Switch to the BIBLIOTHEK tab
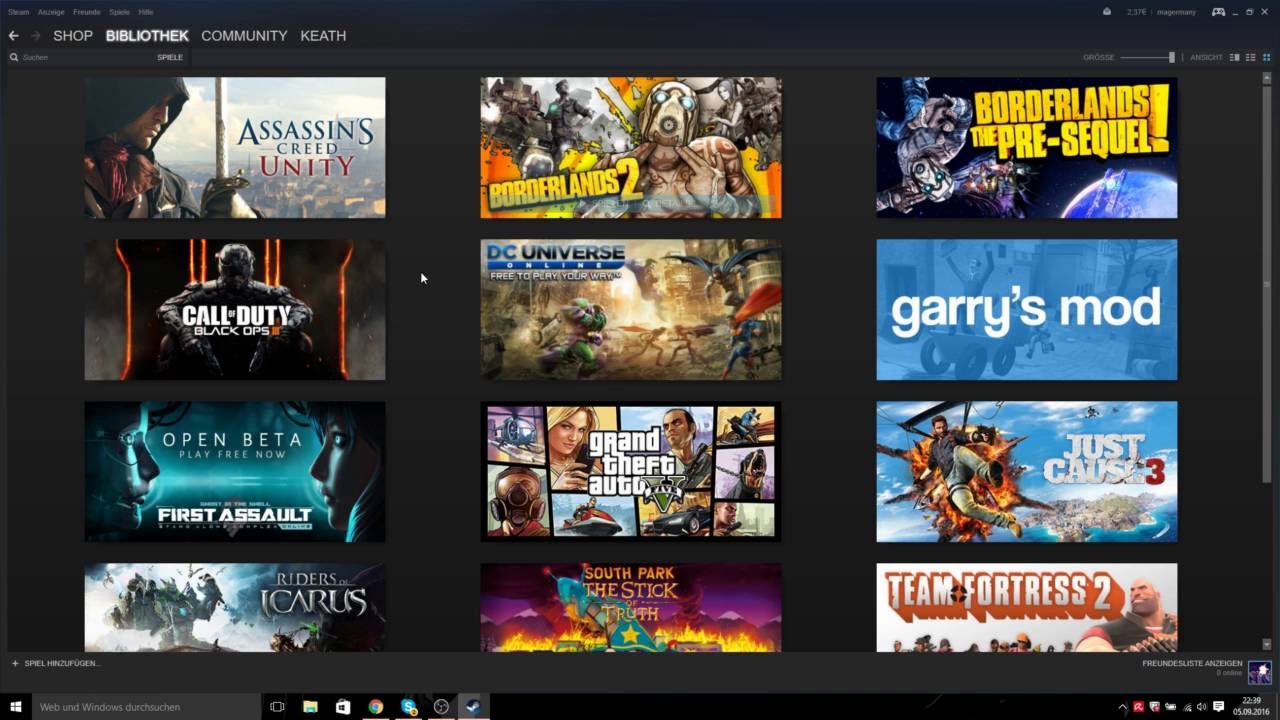1280x720 pixels. [x=147, y=36]
